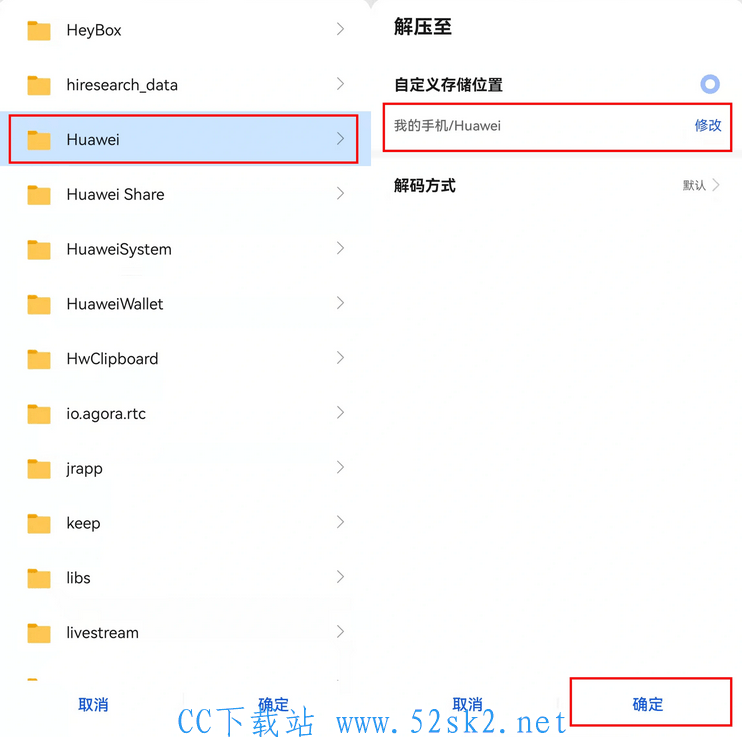Cancel folder selection with left 取消
742x737 pixels.
pos(93,705)
